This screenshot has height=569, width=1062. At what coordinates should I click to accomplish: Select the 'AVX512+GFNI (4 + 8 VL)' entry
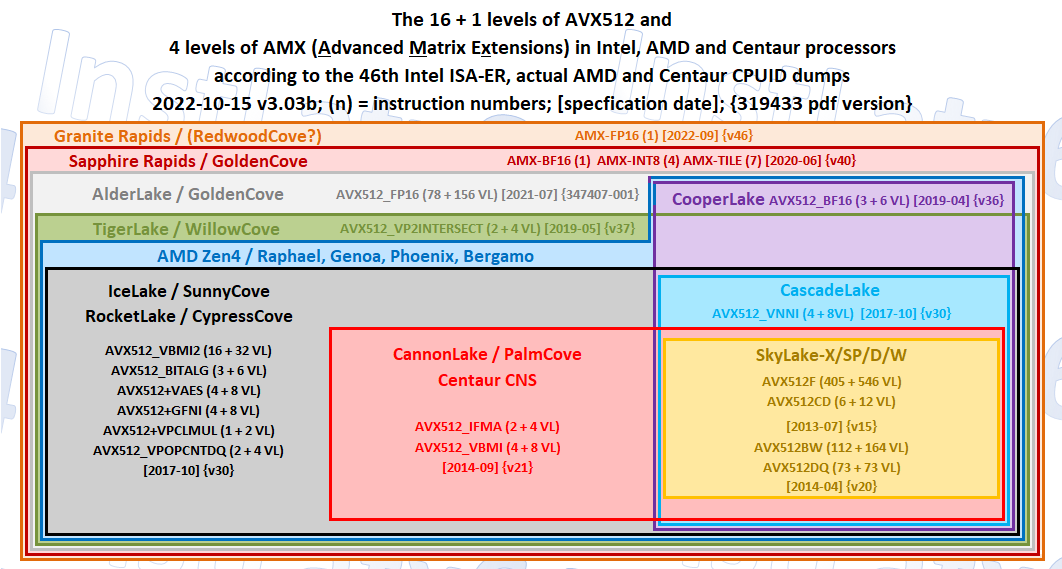click(189, 410)
